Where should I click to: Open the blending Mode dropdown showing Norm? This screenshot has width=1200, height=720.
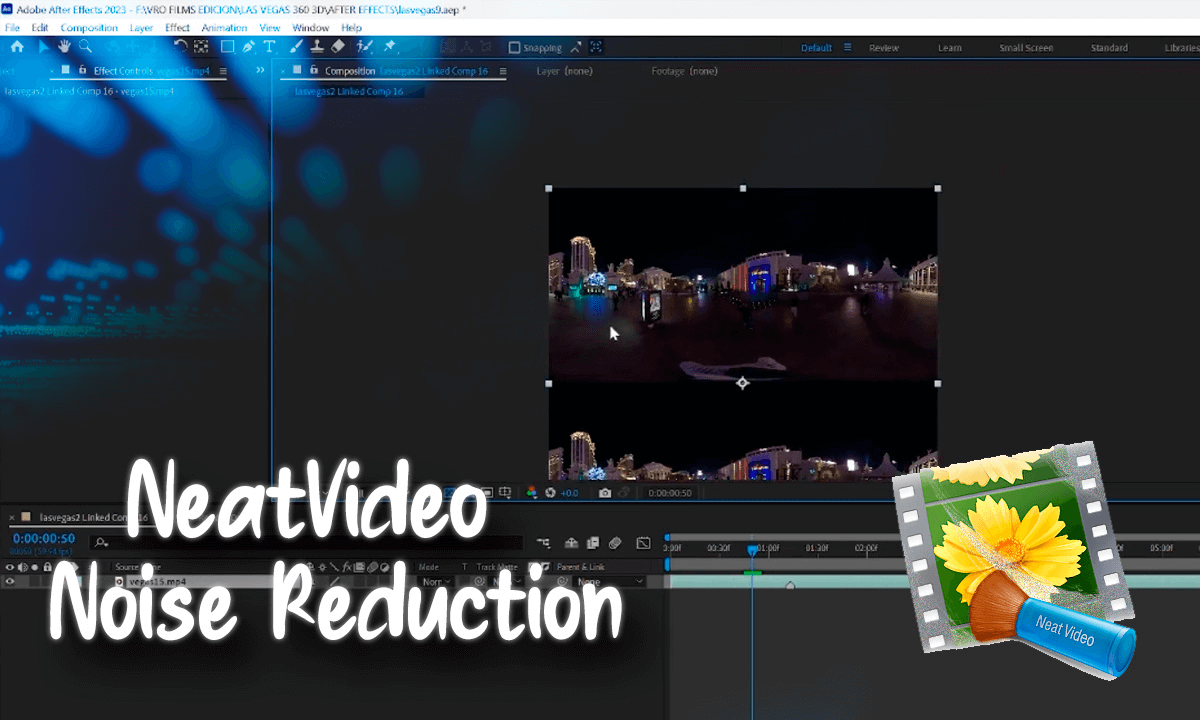(x=434, y=580)
